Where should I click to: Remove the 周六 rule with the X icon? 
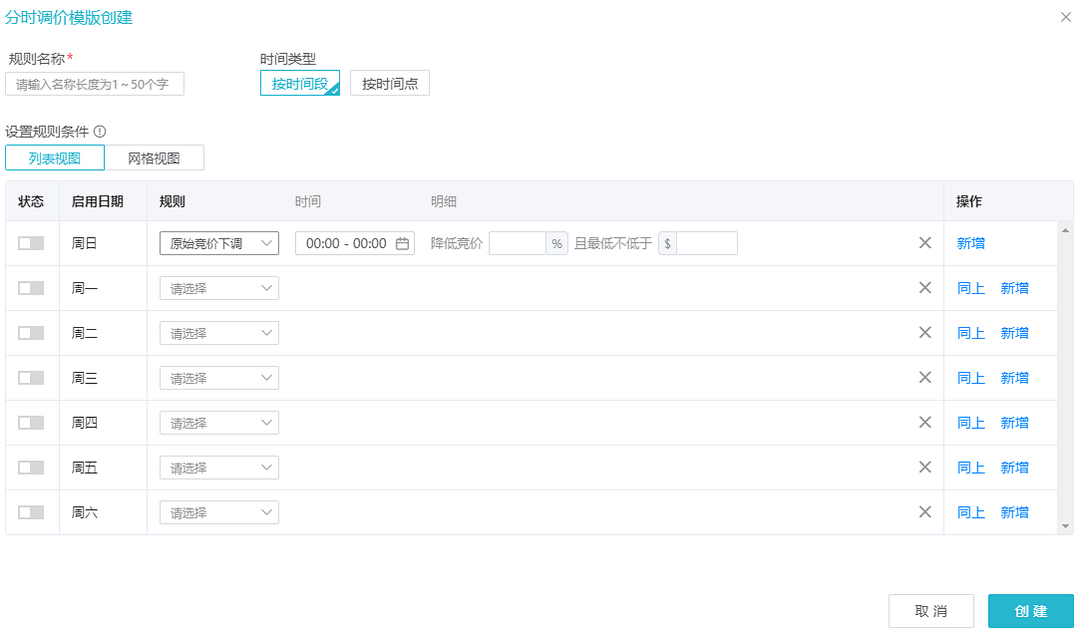[925, 512]
